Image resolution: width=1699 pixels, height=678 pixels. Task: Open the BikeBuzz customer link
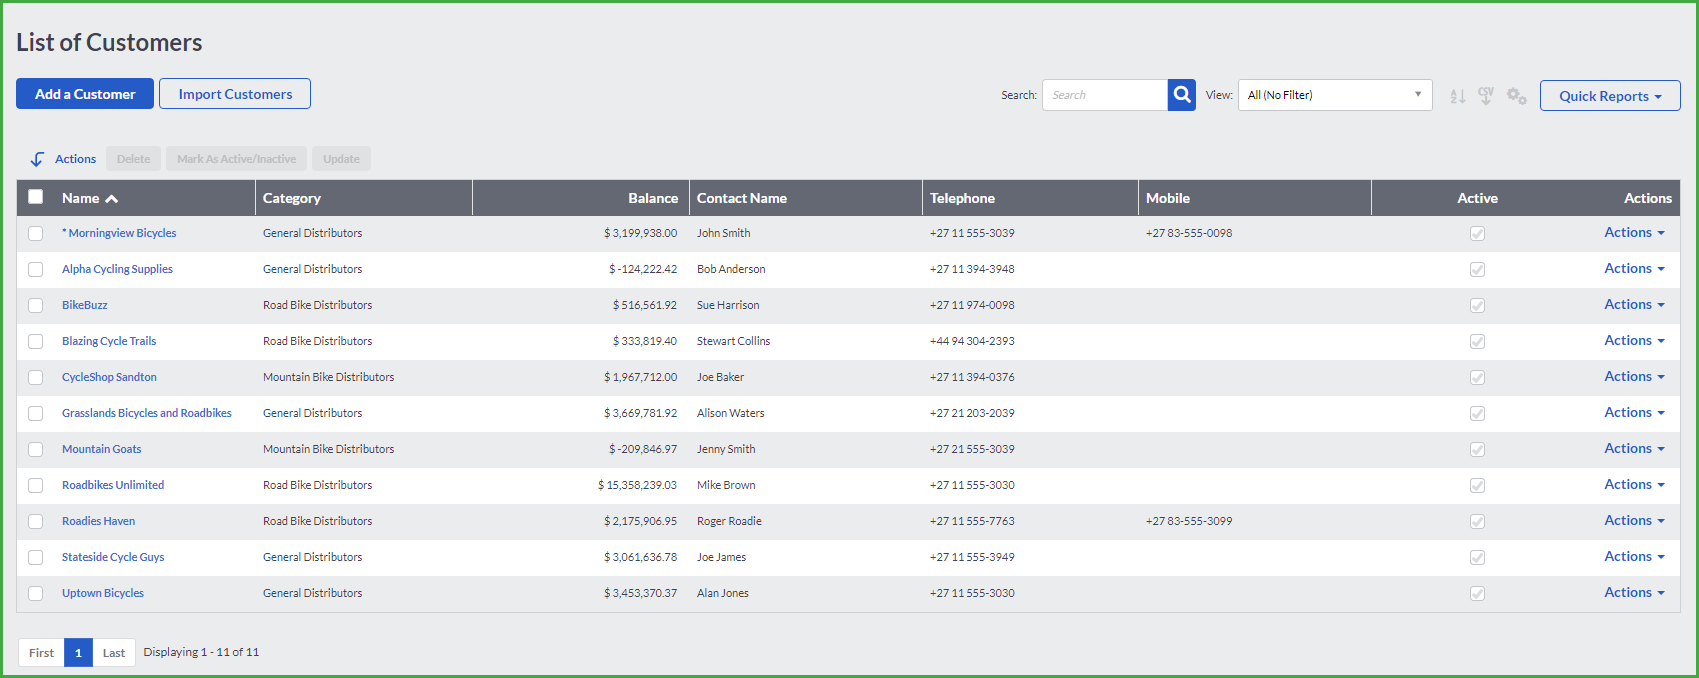[x=85, y=305]
